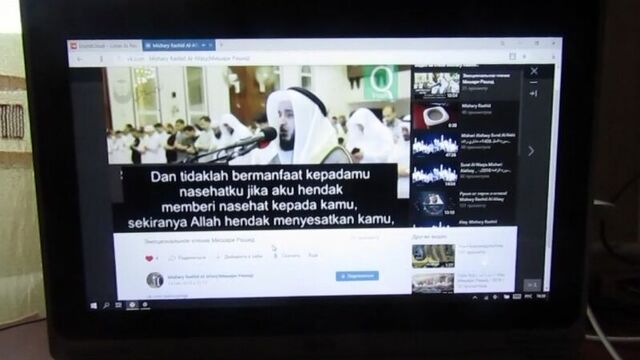640x360 pixels.
Task: Switch to the first browser tab
Action: click(105, 46)
